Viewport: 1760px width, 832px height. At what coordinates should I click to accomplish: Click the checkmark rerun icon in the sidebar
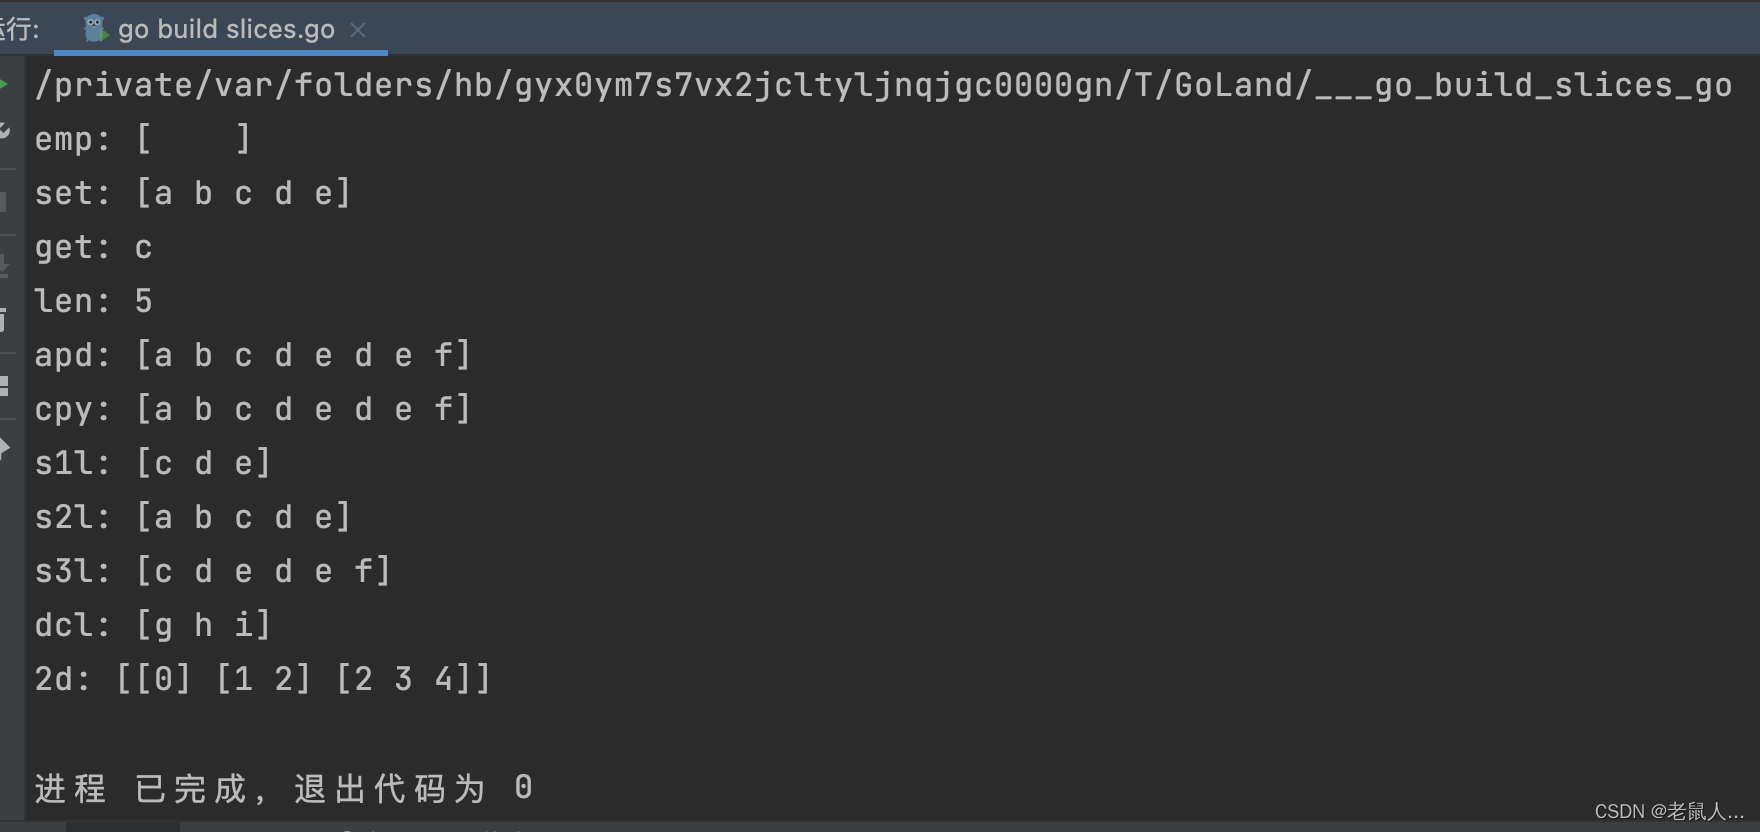tap(7, 130)
